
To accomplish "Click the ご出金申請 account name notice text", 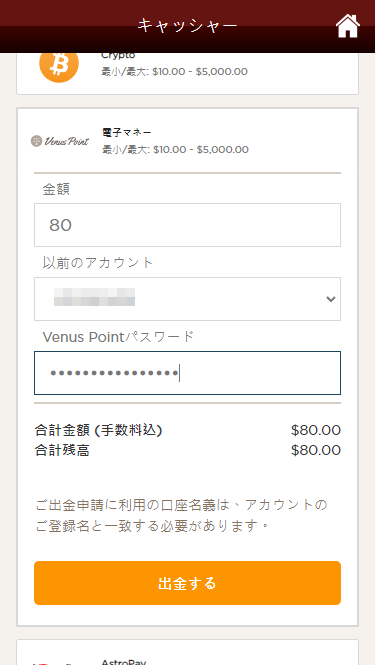I will (182, 516).
